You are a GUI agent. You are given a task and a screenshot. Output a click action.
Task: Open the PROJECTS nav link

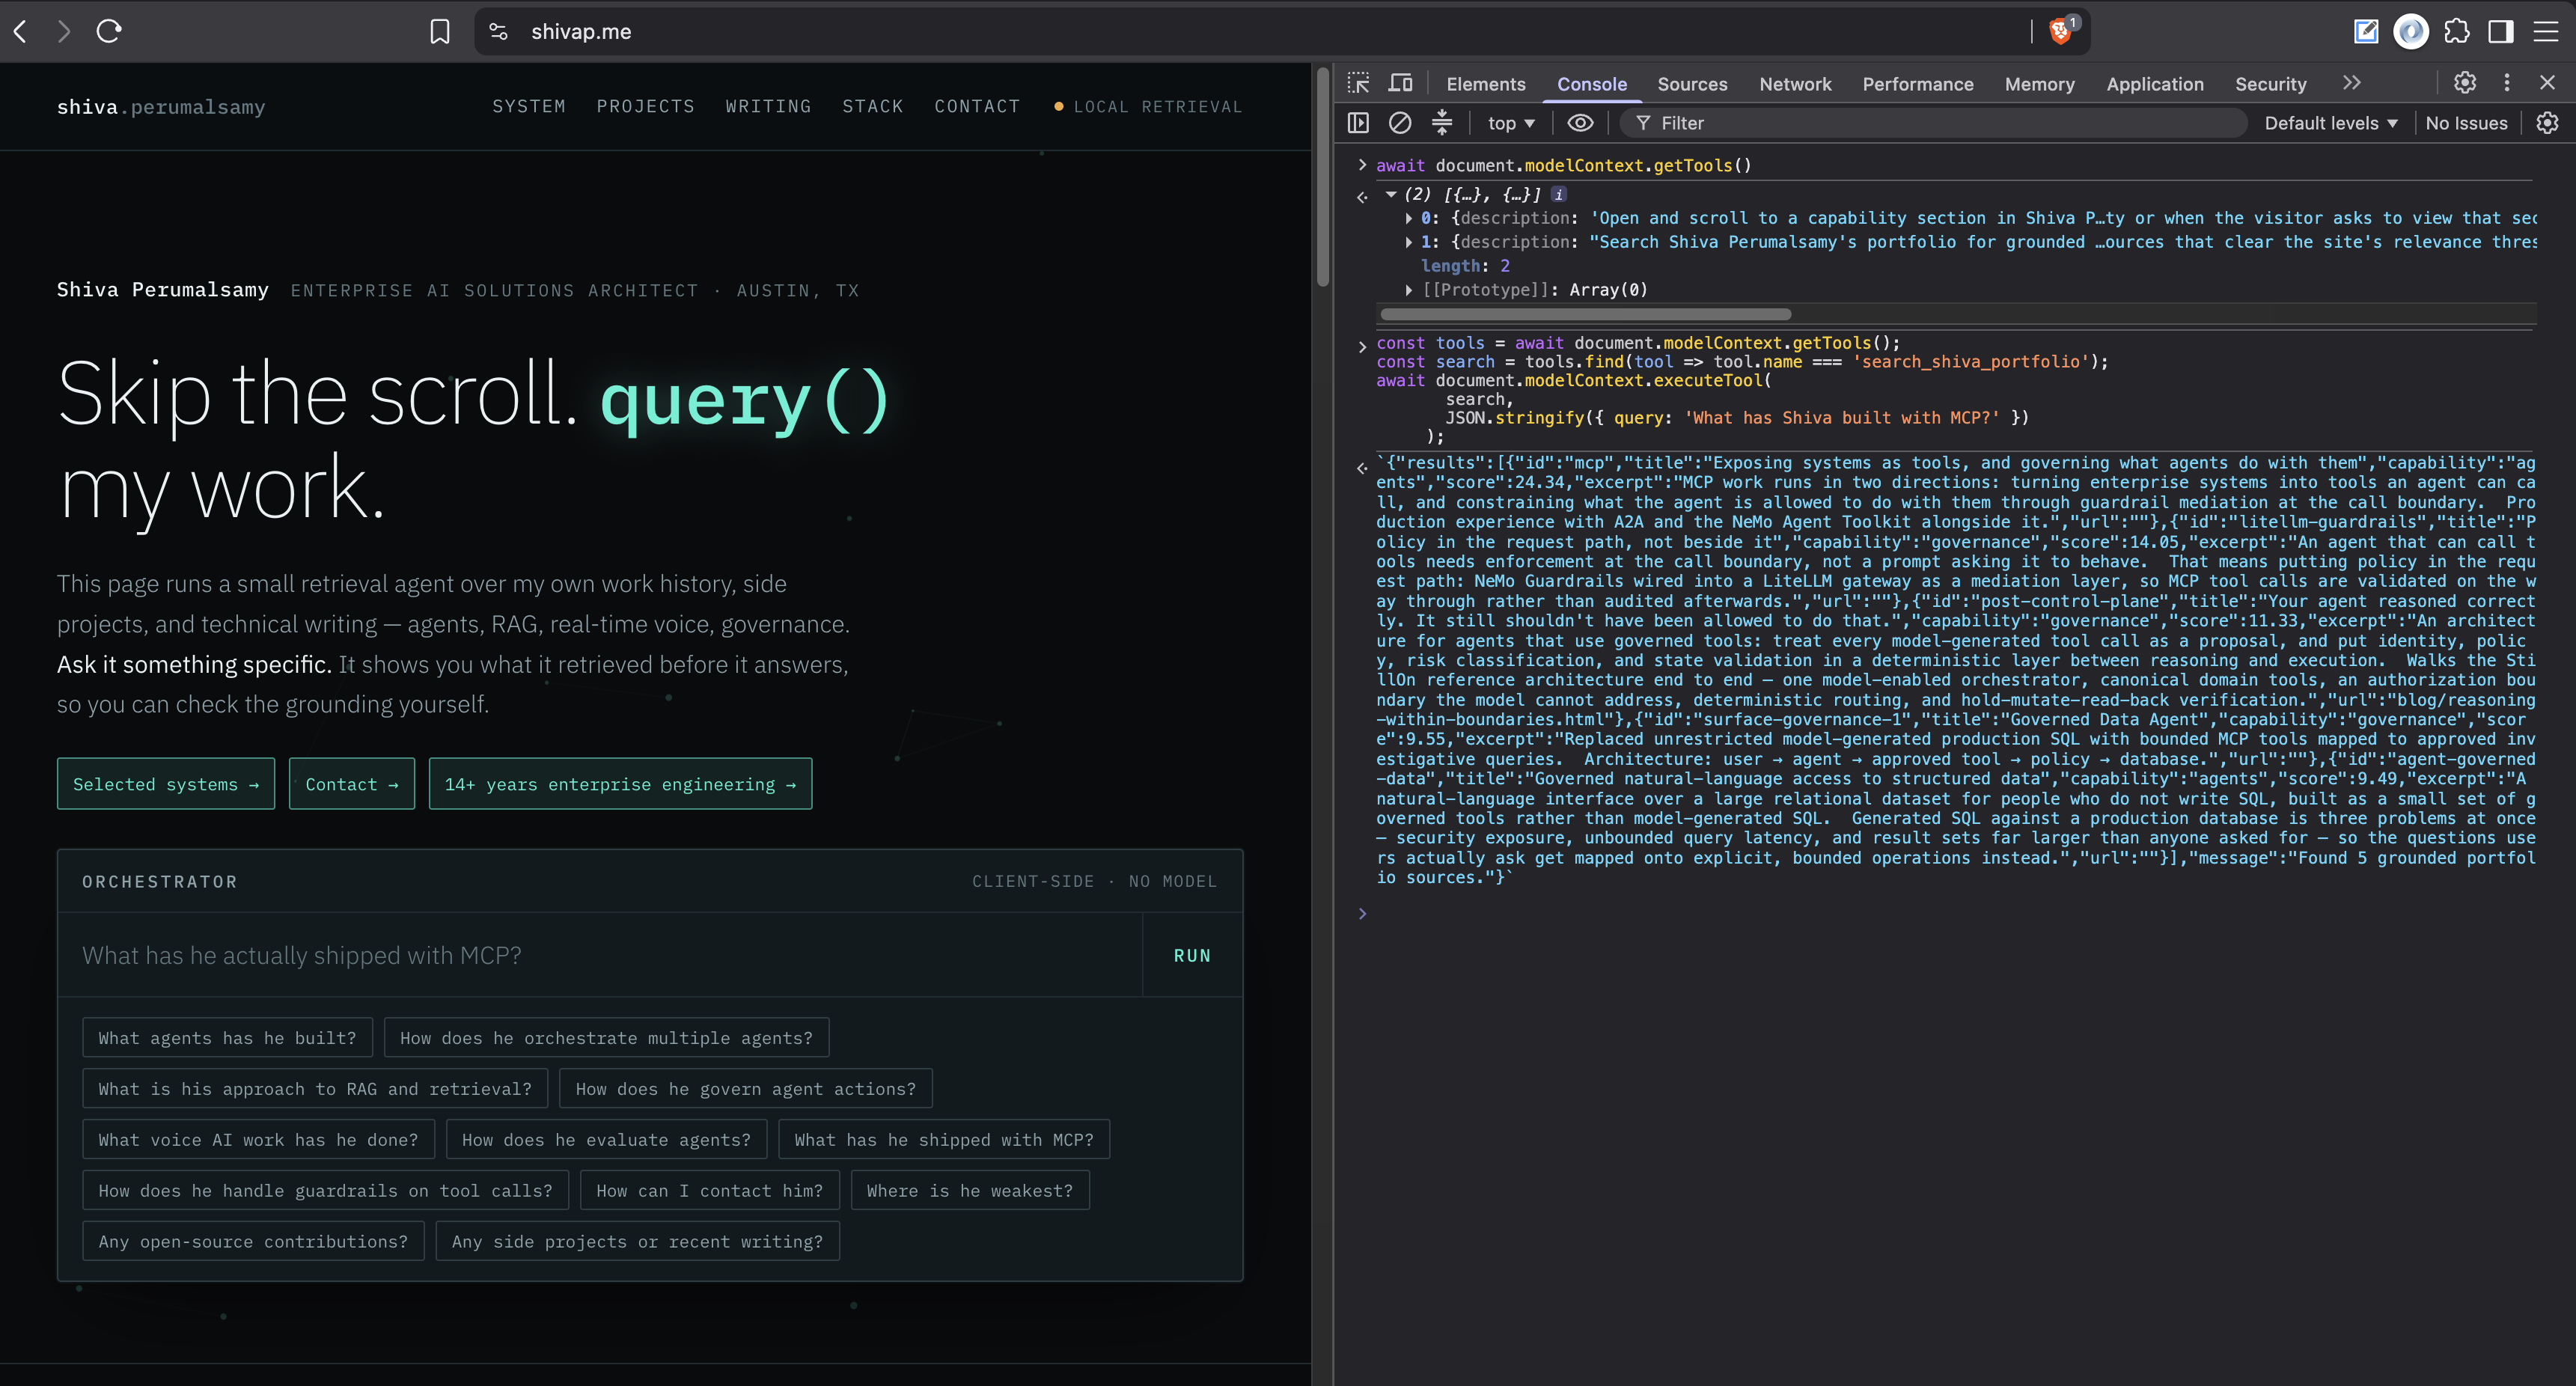645,106
